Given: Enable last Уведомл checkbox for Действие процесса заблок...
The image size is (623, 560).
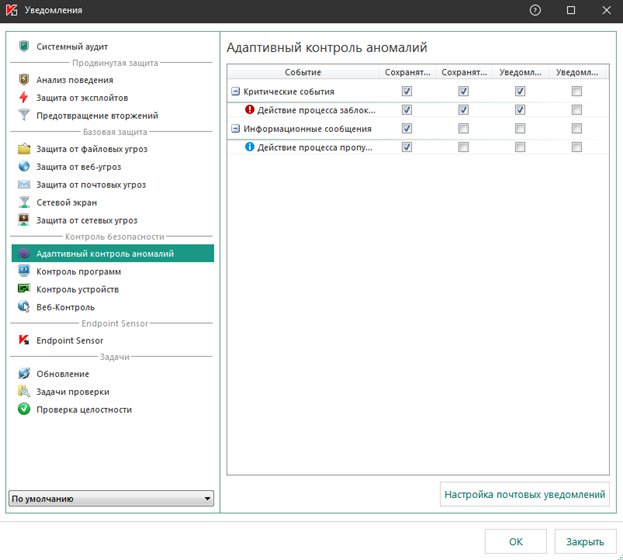Looking at the screenshot, I should [577, 110].
